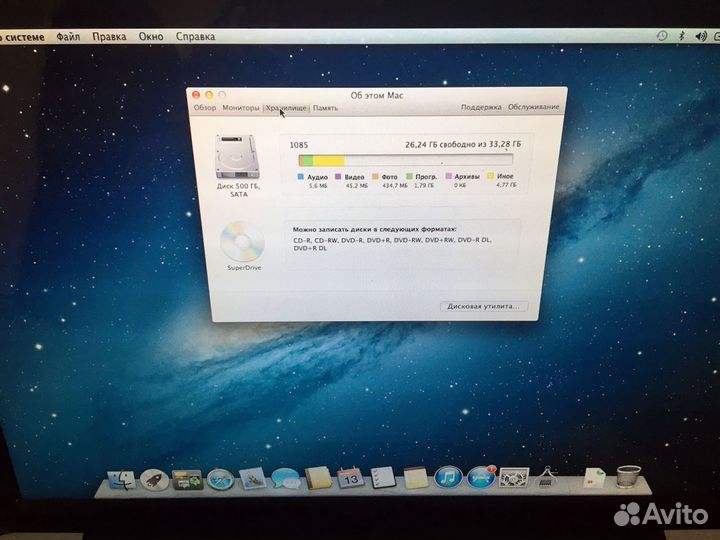The height and width of the screenshot is (540, 720).
Task: Open Mail stamp icon in Dock
Action: click(x=252, y=478)
